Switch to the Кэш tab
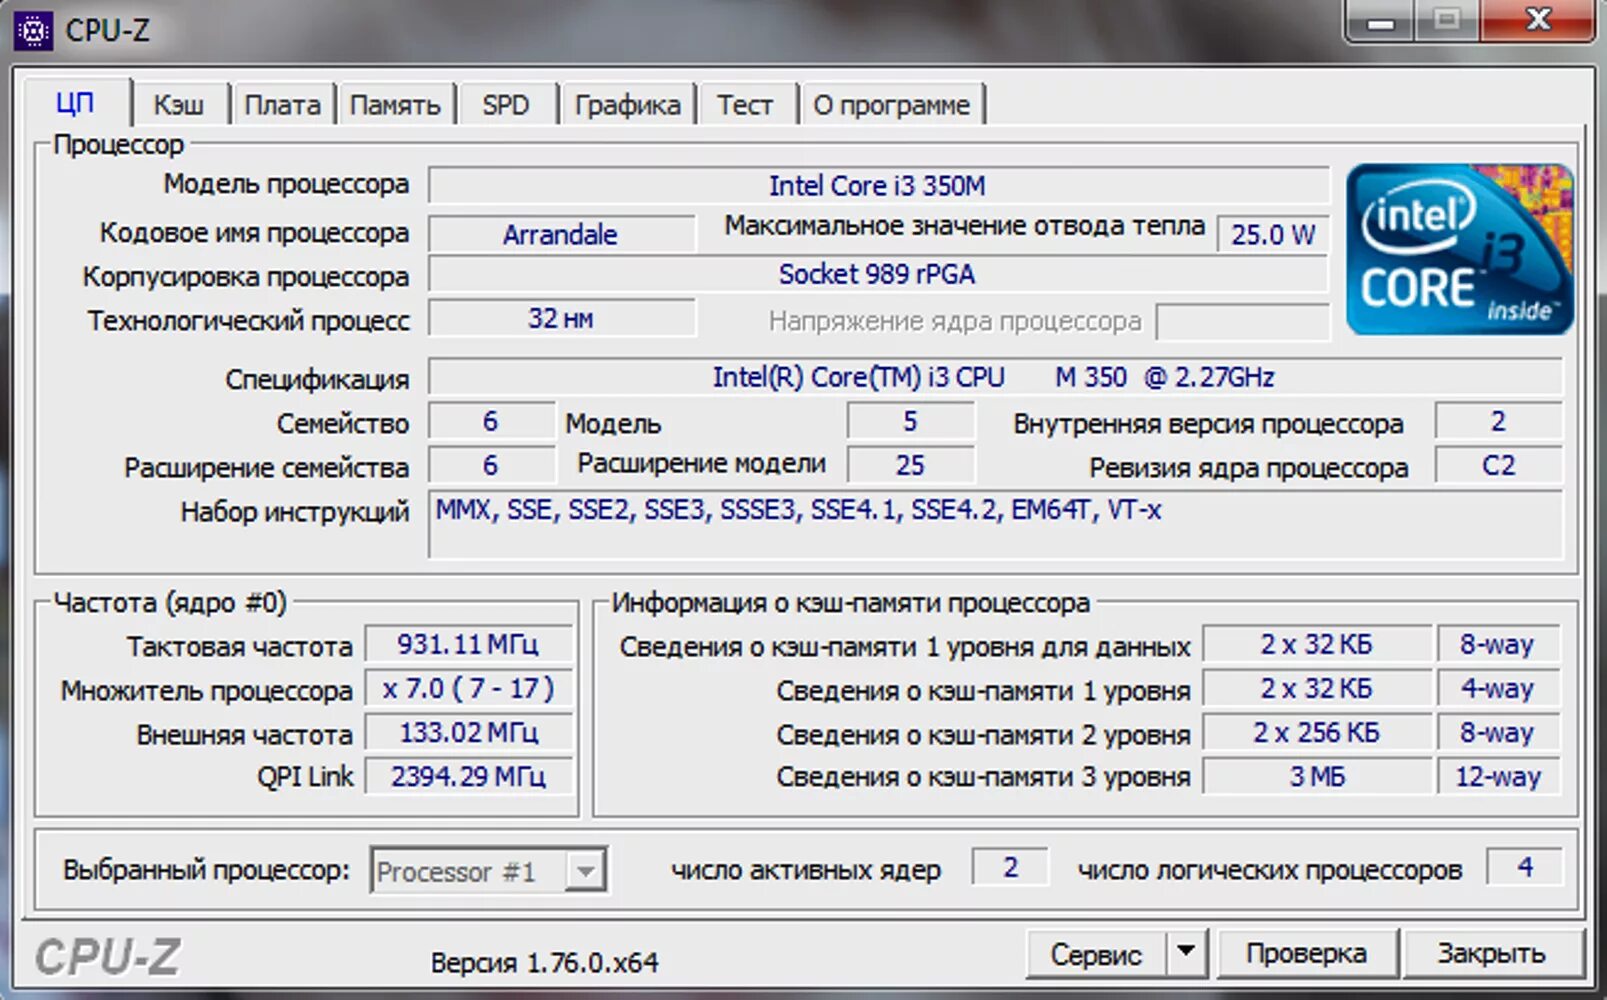 pyautogui.click(x=179, y=105)
